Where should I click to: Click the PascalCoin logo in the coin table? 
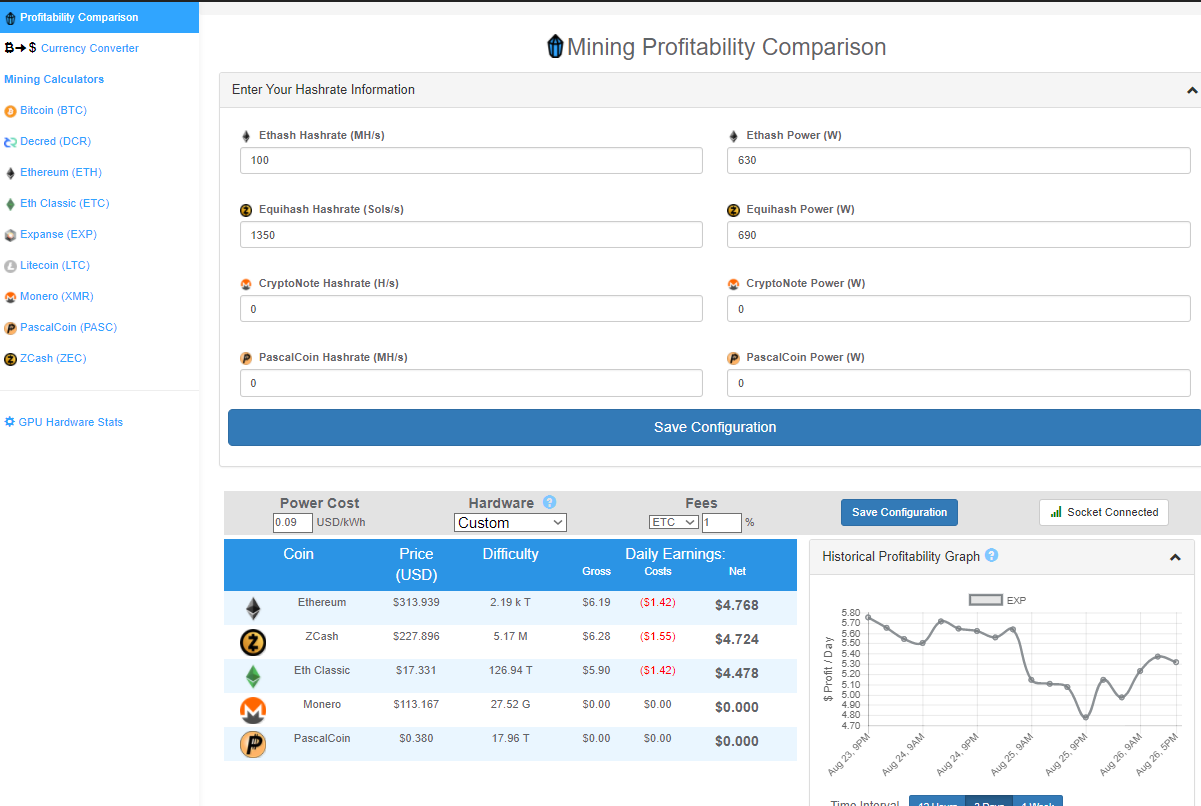point(253,744)
